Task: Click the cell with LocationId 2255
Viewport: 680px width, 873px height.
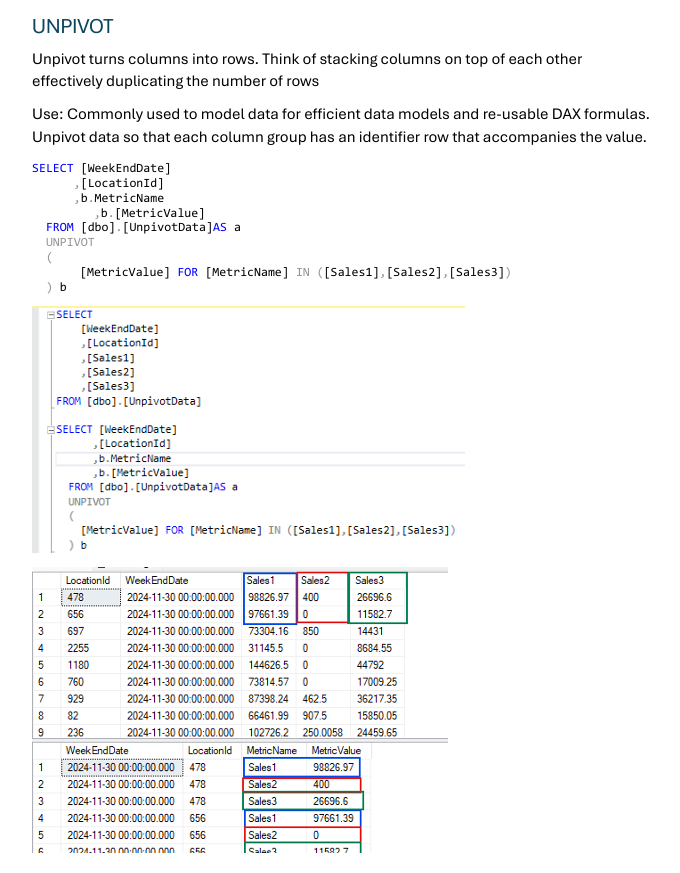Action: (78, 648)
